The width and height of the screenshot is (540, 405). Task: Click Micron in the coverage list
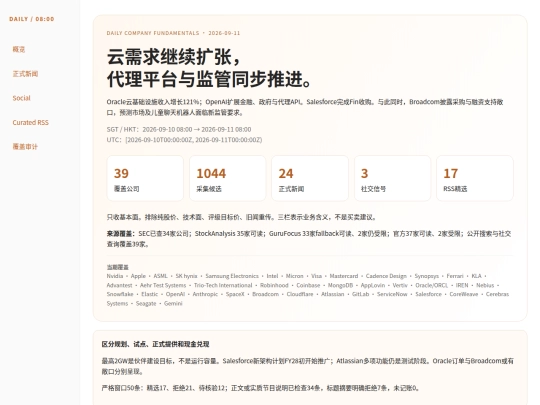point(294,276)
